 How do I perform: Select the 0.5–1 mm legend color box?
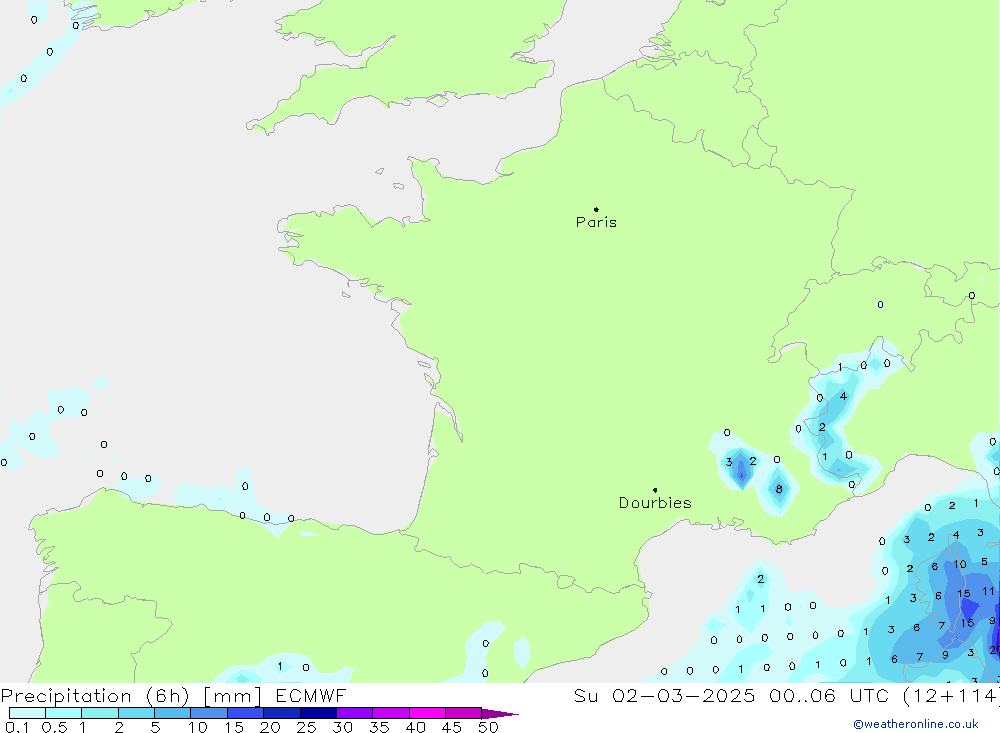click(x=64, y=713)
